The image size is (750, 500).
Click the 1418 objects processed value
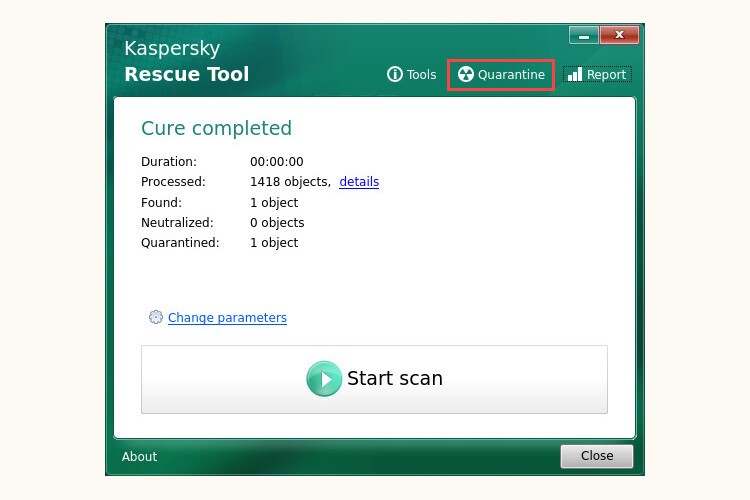[290, 182]
